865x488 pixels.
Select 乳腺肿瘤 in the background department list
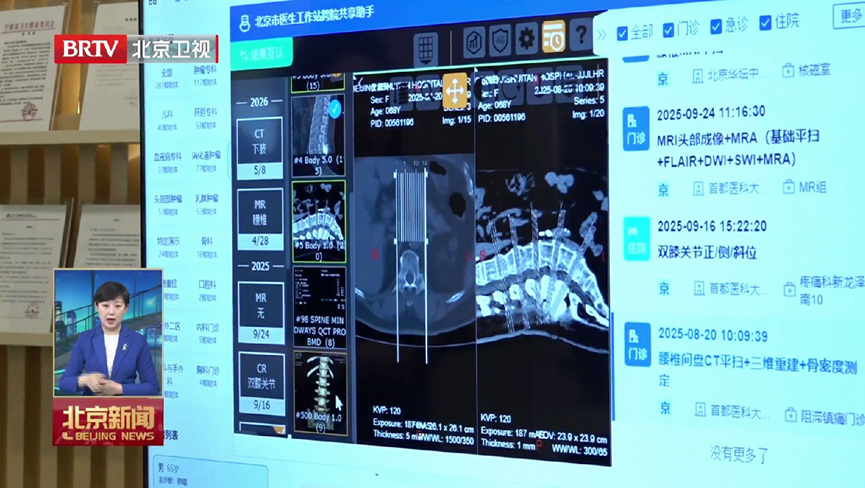(206, 199)
